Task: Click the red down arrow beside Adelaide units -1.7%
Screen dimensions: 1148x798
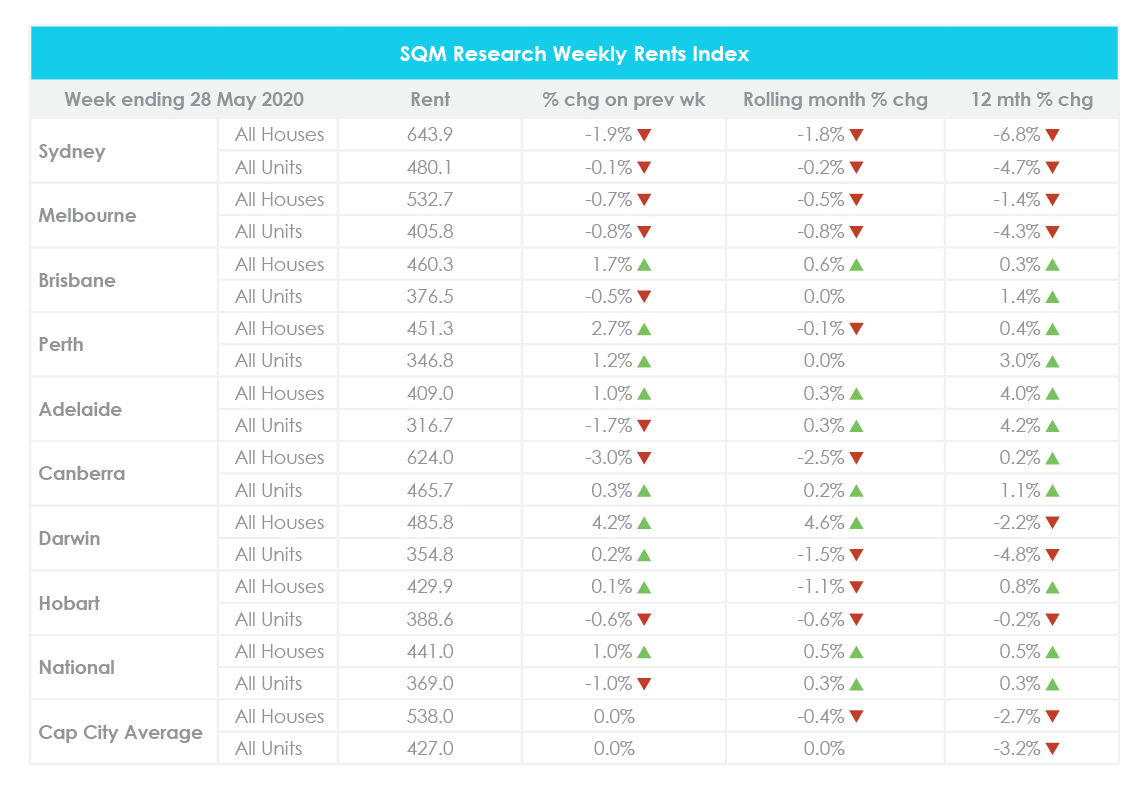Action: [x=644, y=426]
